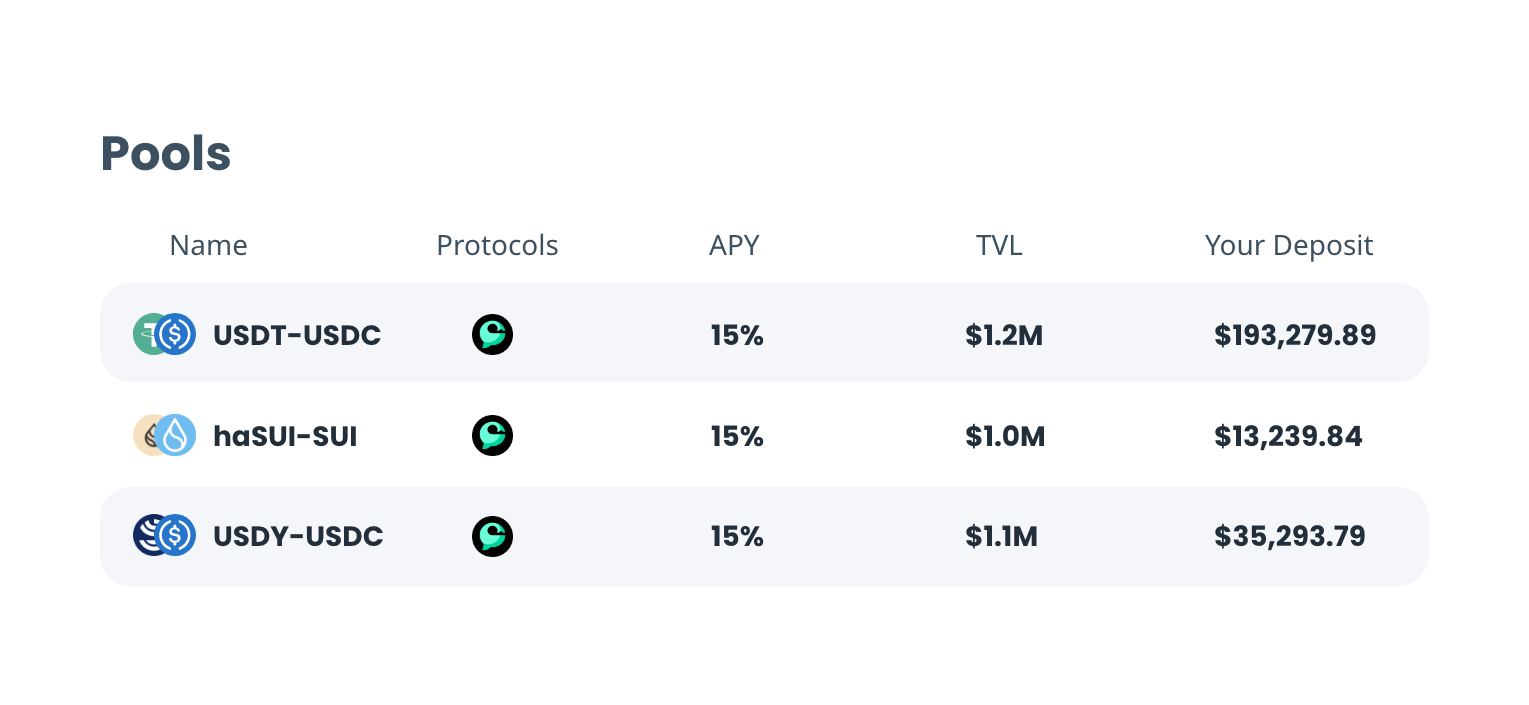The width and height of the screenshot is (1529, 705).
Task: Click the $35,293.79 deposit amount
Action: 1290,536
